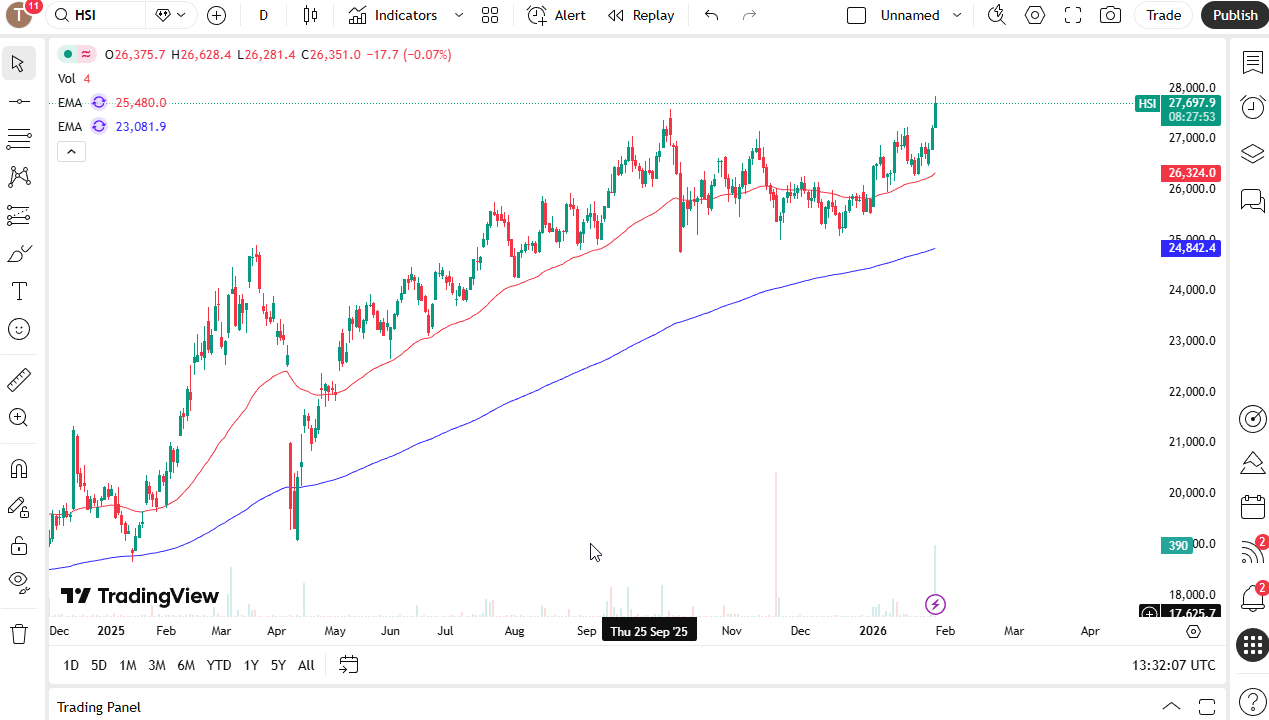Select the trend line drawing tool
This screenshot has width=1269, height=720.
pos(18,102)
